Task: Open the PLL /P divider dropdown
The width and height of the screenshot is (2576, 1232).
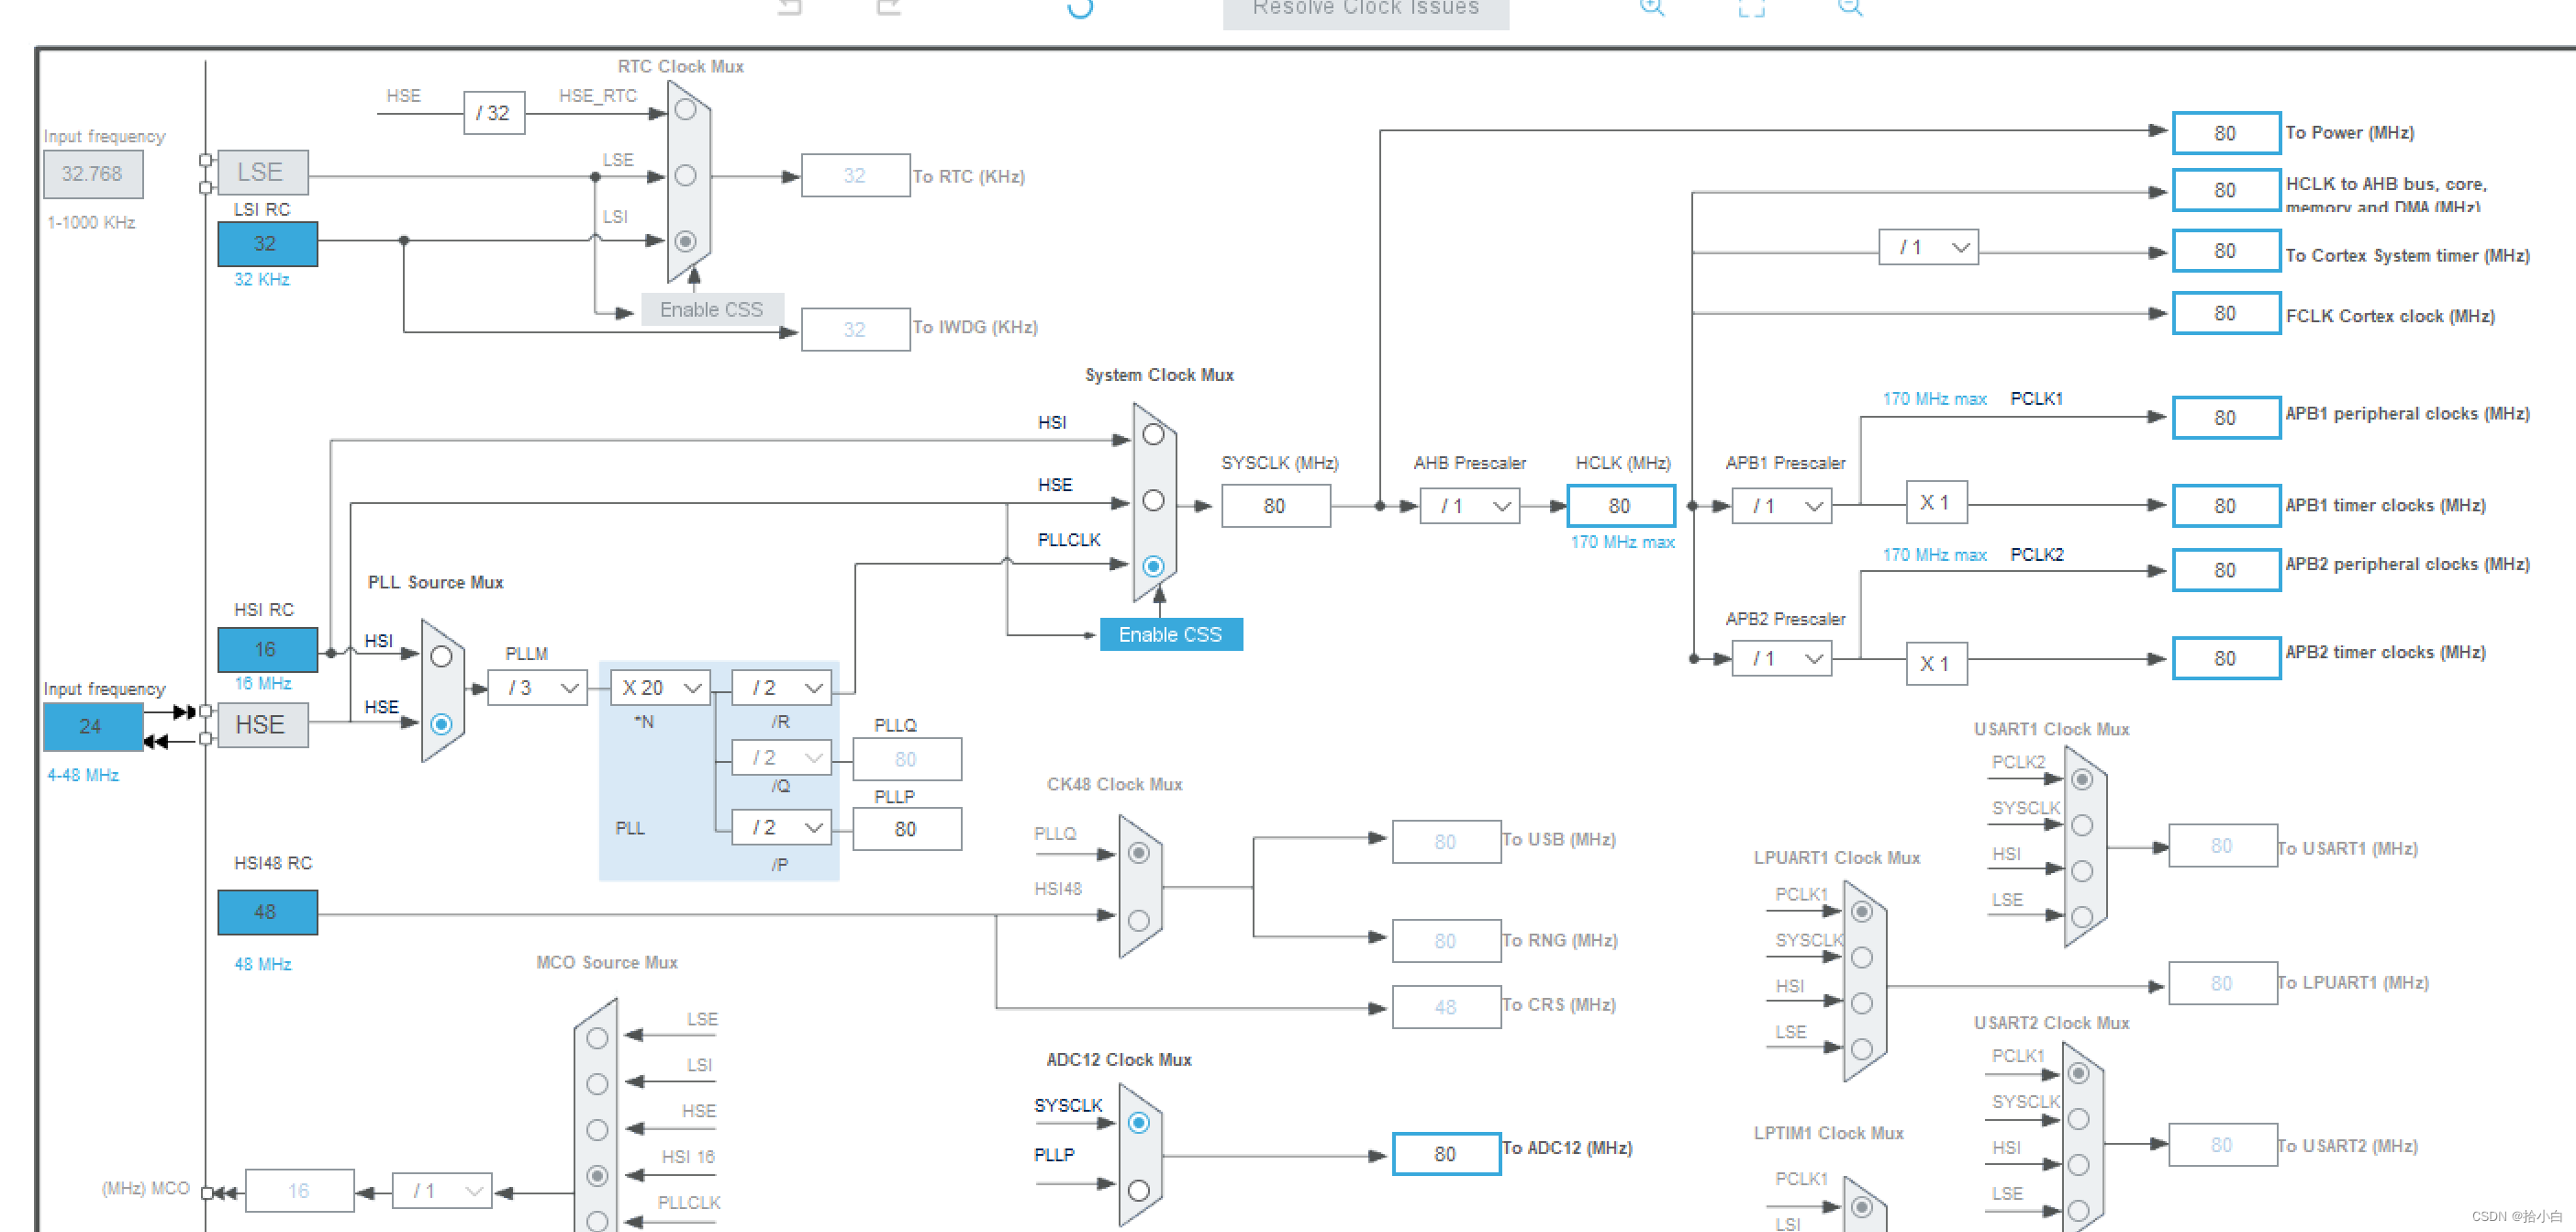Action: tap(782, 828)
